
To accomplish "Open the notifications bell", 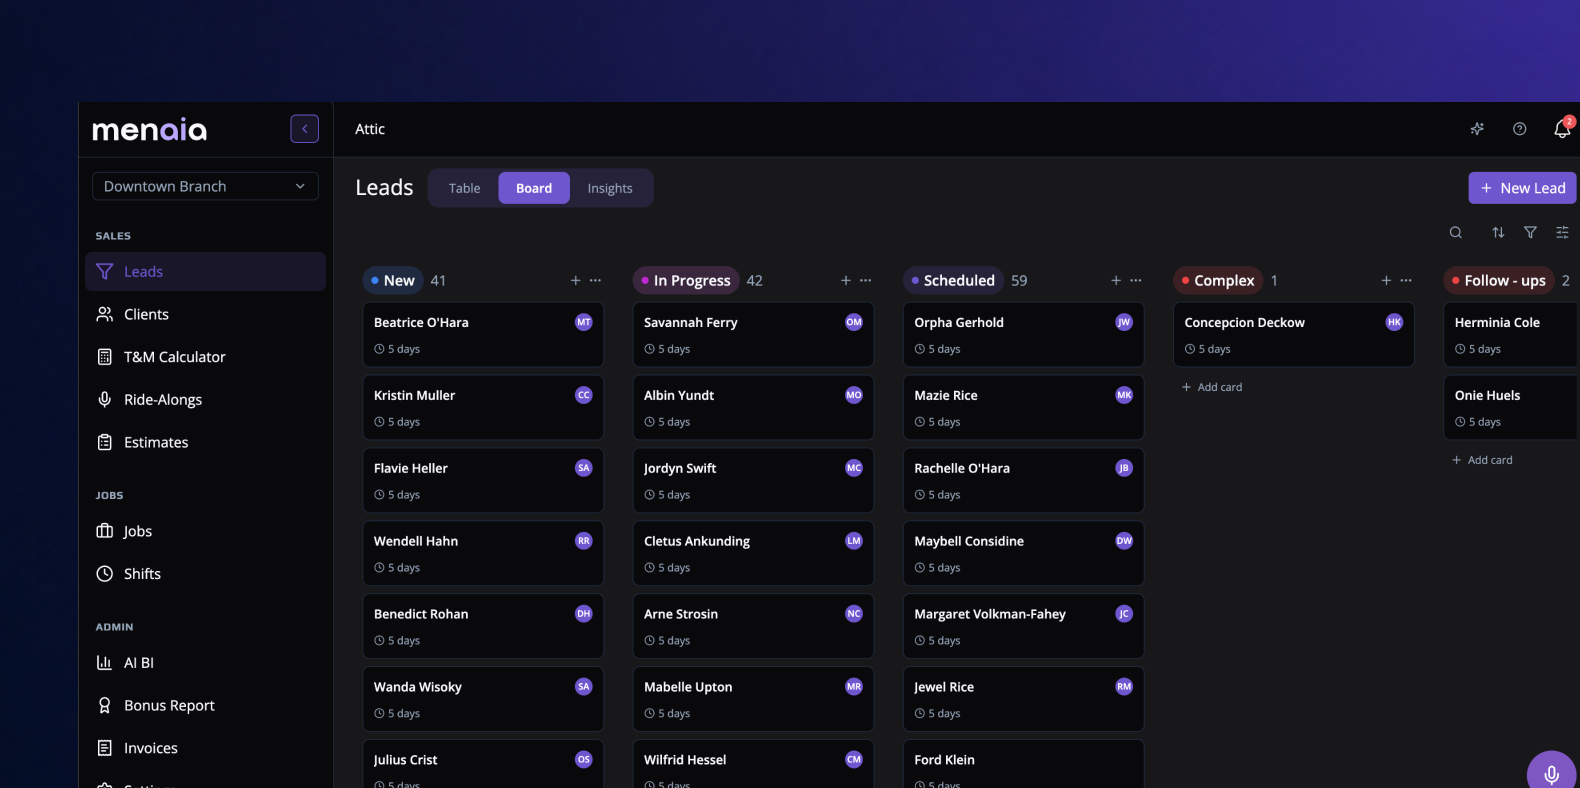I will coord(1562,129).
